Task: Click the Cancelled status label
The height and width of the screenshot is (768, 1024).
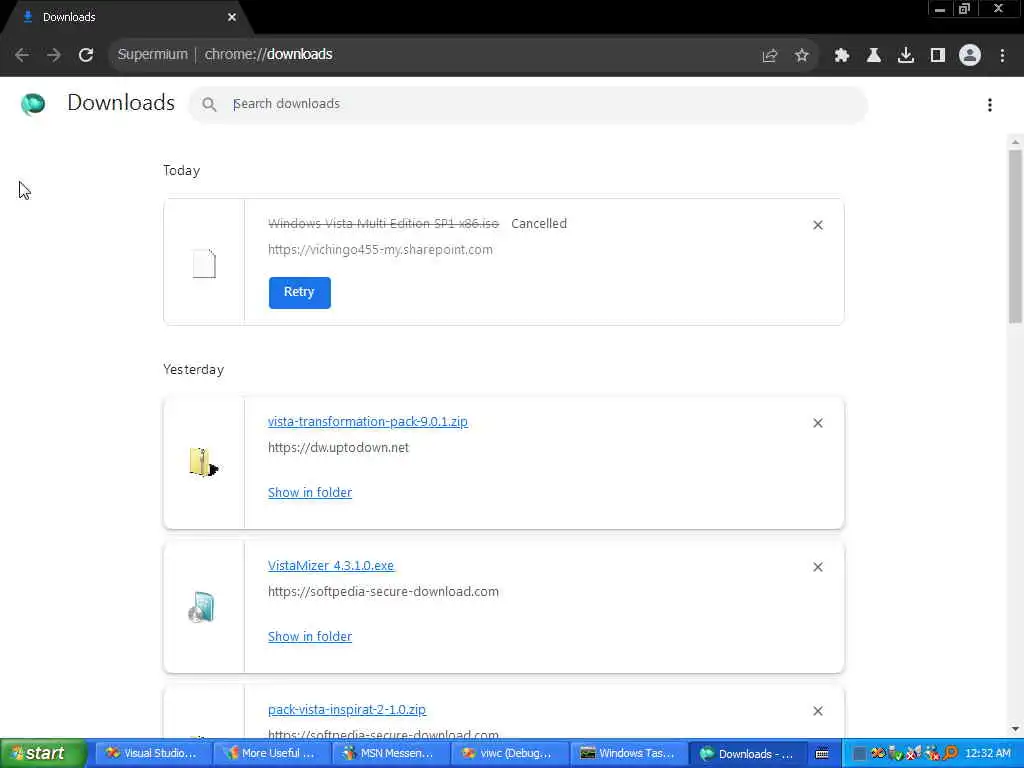Action: click(539, 224)
